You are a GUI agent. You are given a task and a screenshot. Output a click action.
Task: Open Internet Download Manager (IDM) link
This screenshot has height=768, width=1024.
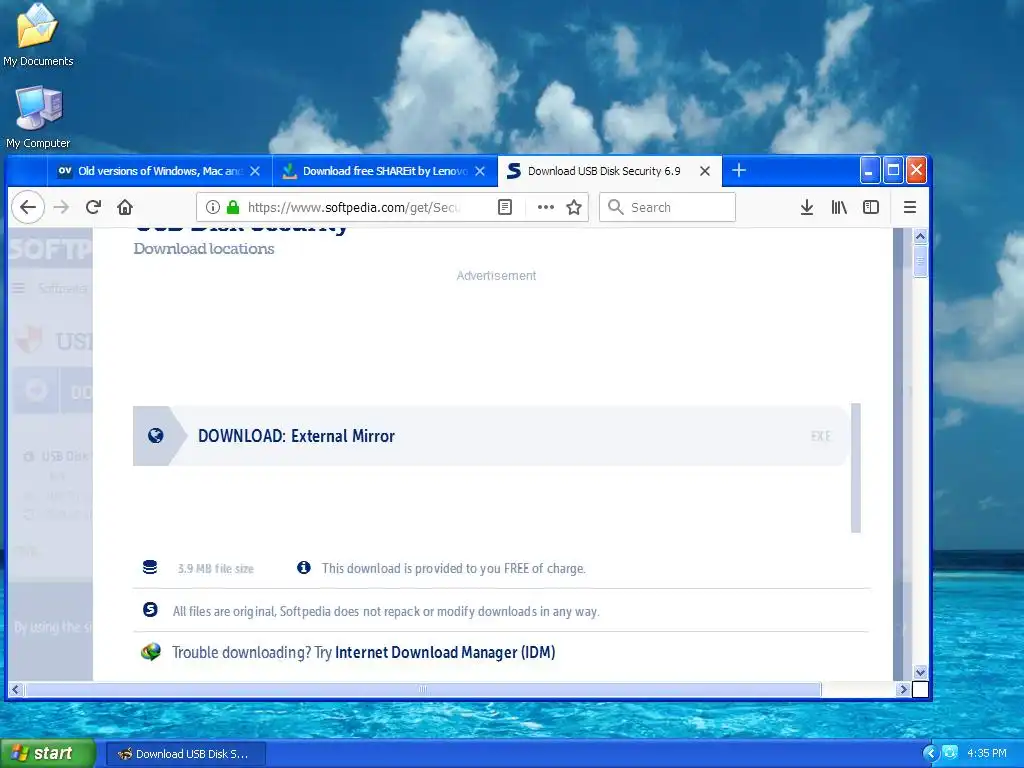coord(445,652)
